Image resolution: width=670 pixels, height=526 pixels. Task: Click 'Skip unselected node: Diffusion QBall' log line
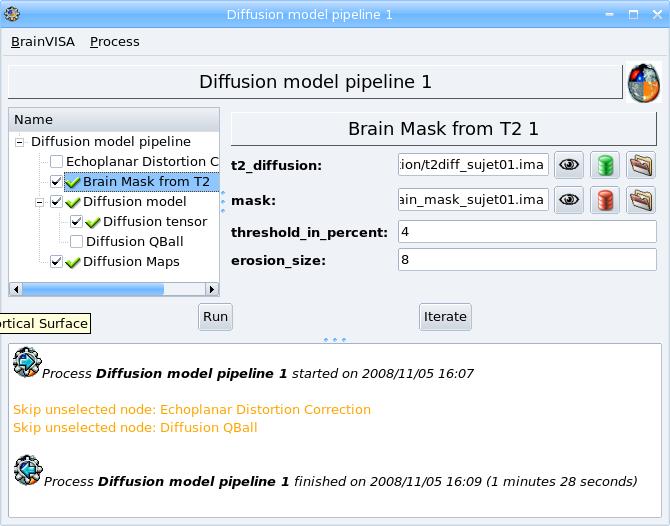tap(135, 428)
